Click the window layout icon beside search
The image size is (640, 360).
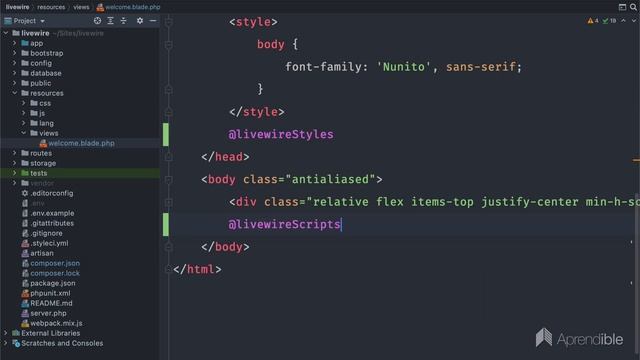pyautogui.click(x=622, y=7)
